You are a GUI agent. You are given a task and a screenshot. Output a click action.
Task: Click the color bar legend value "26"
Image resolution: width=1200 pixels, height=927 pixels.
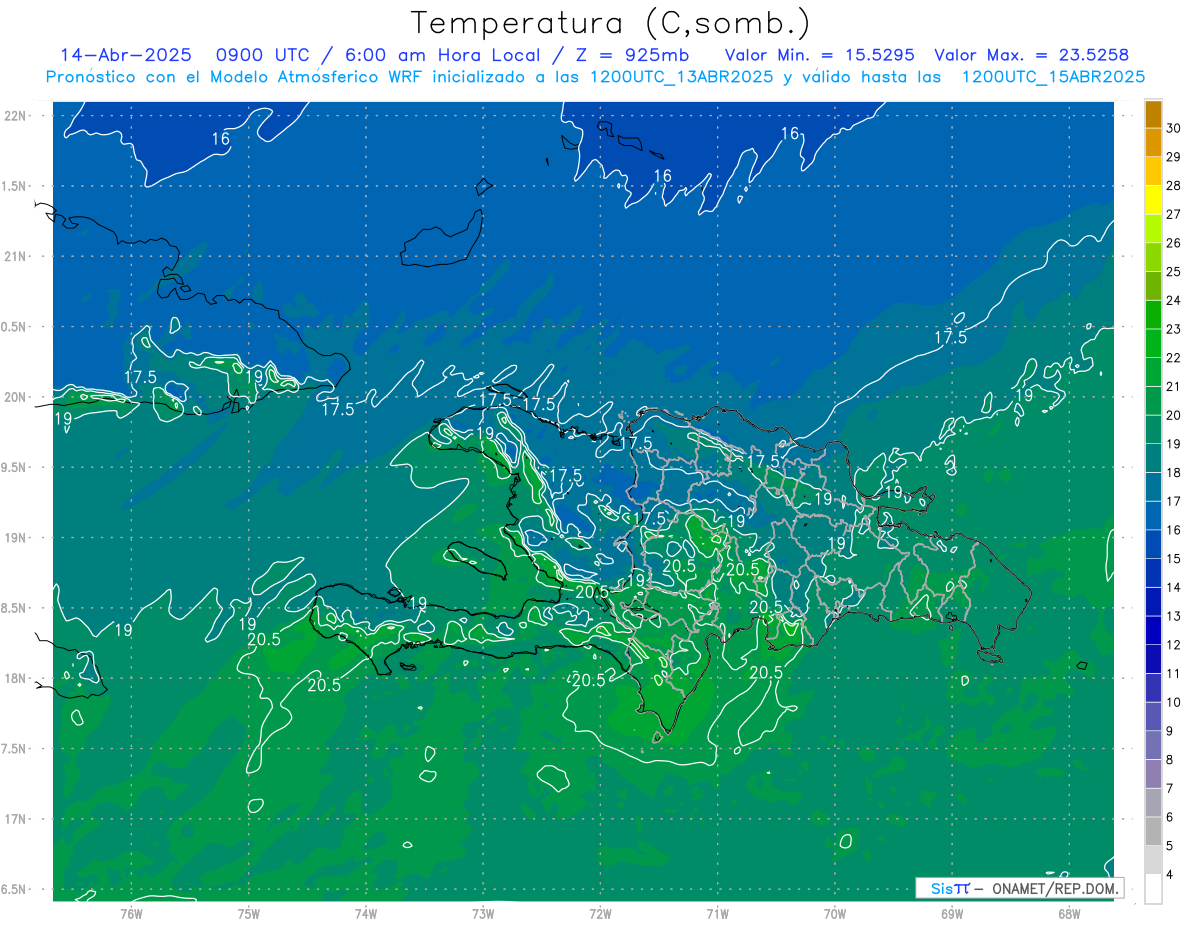(1174, 243)
